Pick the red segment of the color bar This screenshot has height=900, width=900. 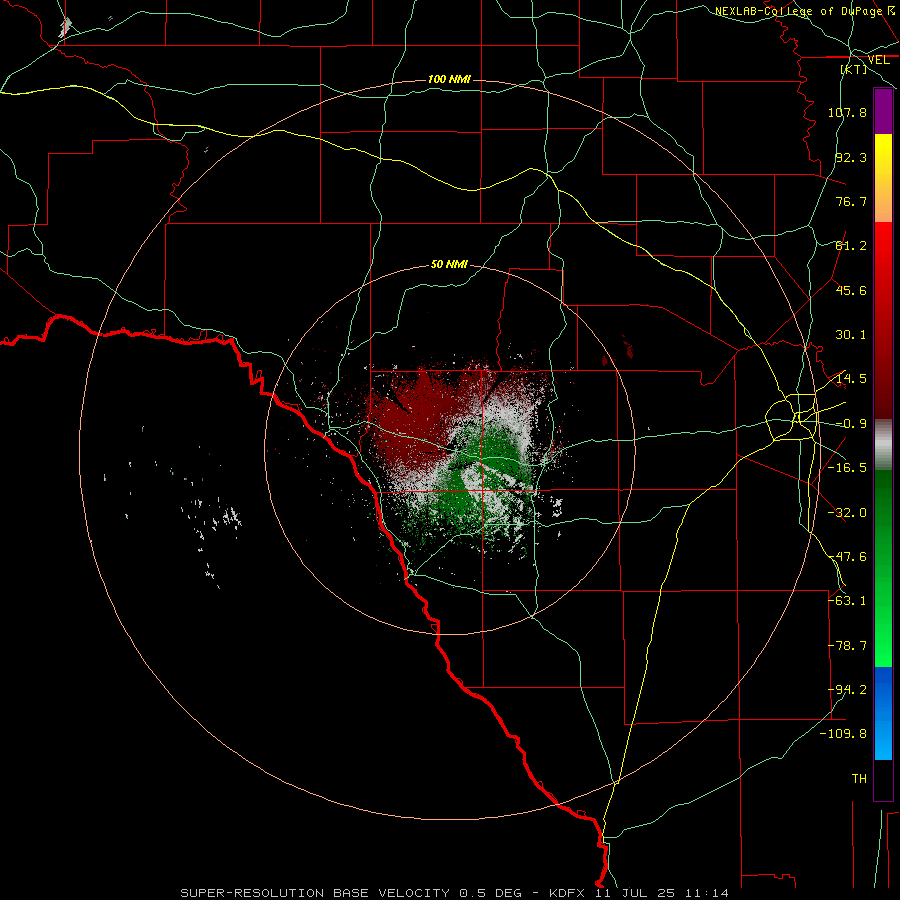[x=883, y=320]
